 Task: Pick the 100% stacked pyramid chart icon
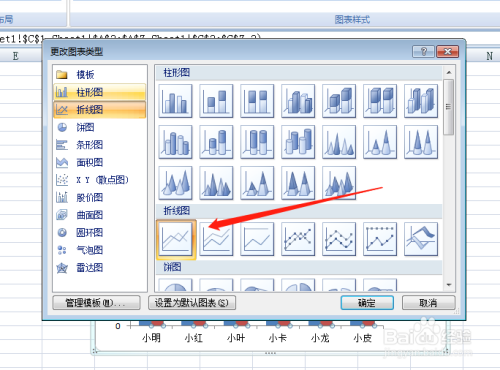pyautogui.click(x=298, y=183)
